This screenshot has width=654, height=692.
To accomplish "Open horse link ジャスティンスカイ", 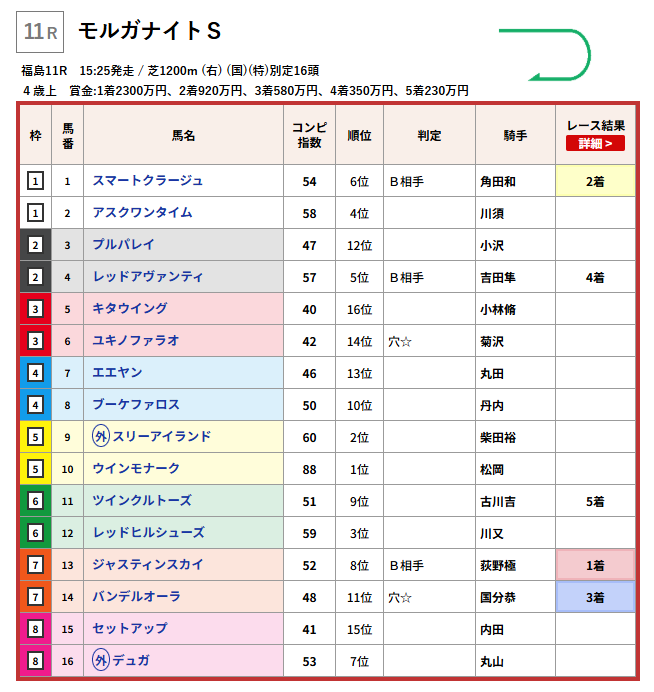I will (147, 564).
